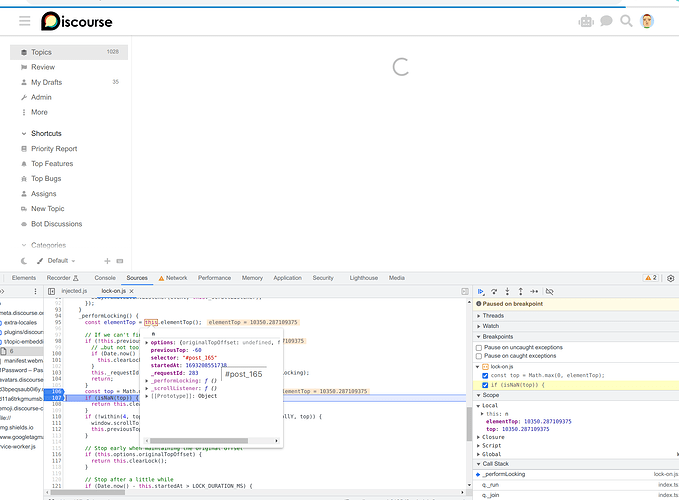Viewport: 679px width, 500px height.
Task: Select manifest.webmanifest in file navigator
Action: (x=22, y=361)
